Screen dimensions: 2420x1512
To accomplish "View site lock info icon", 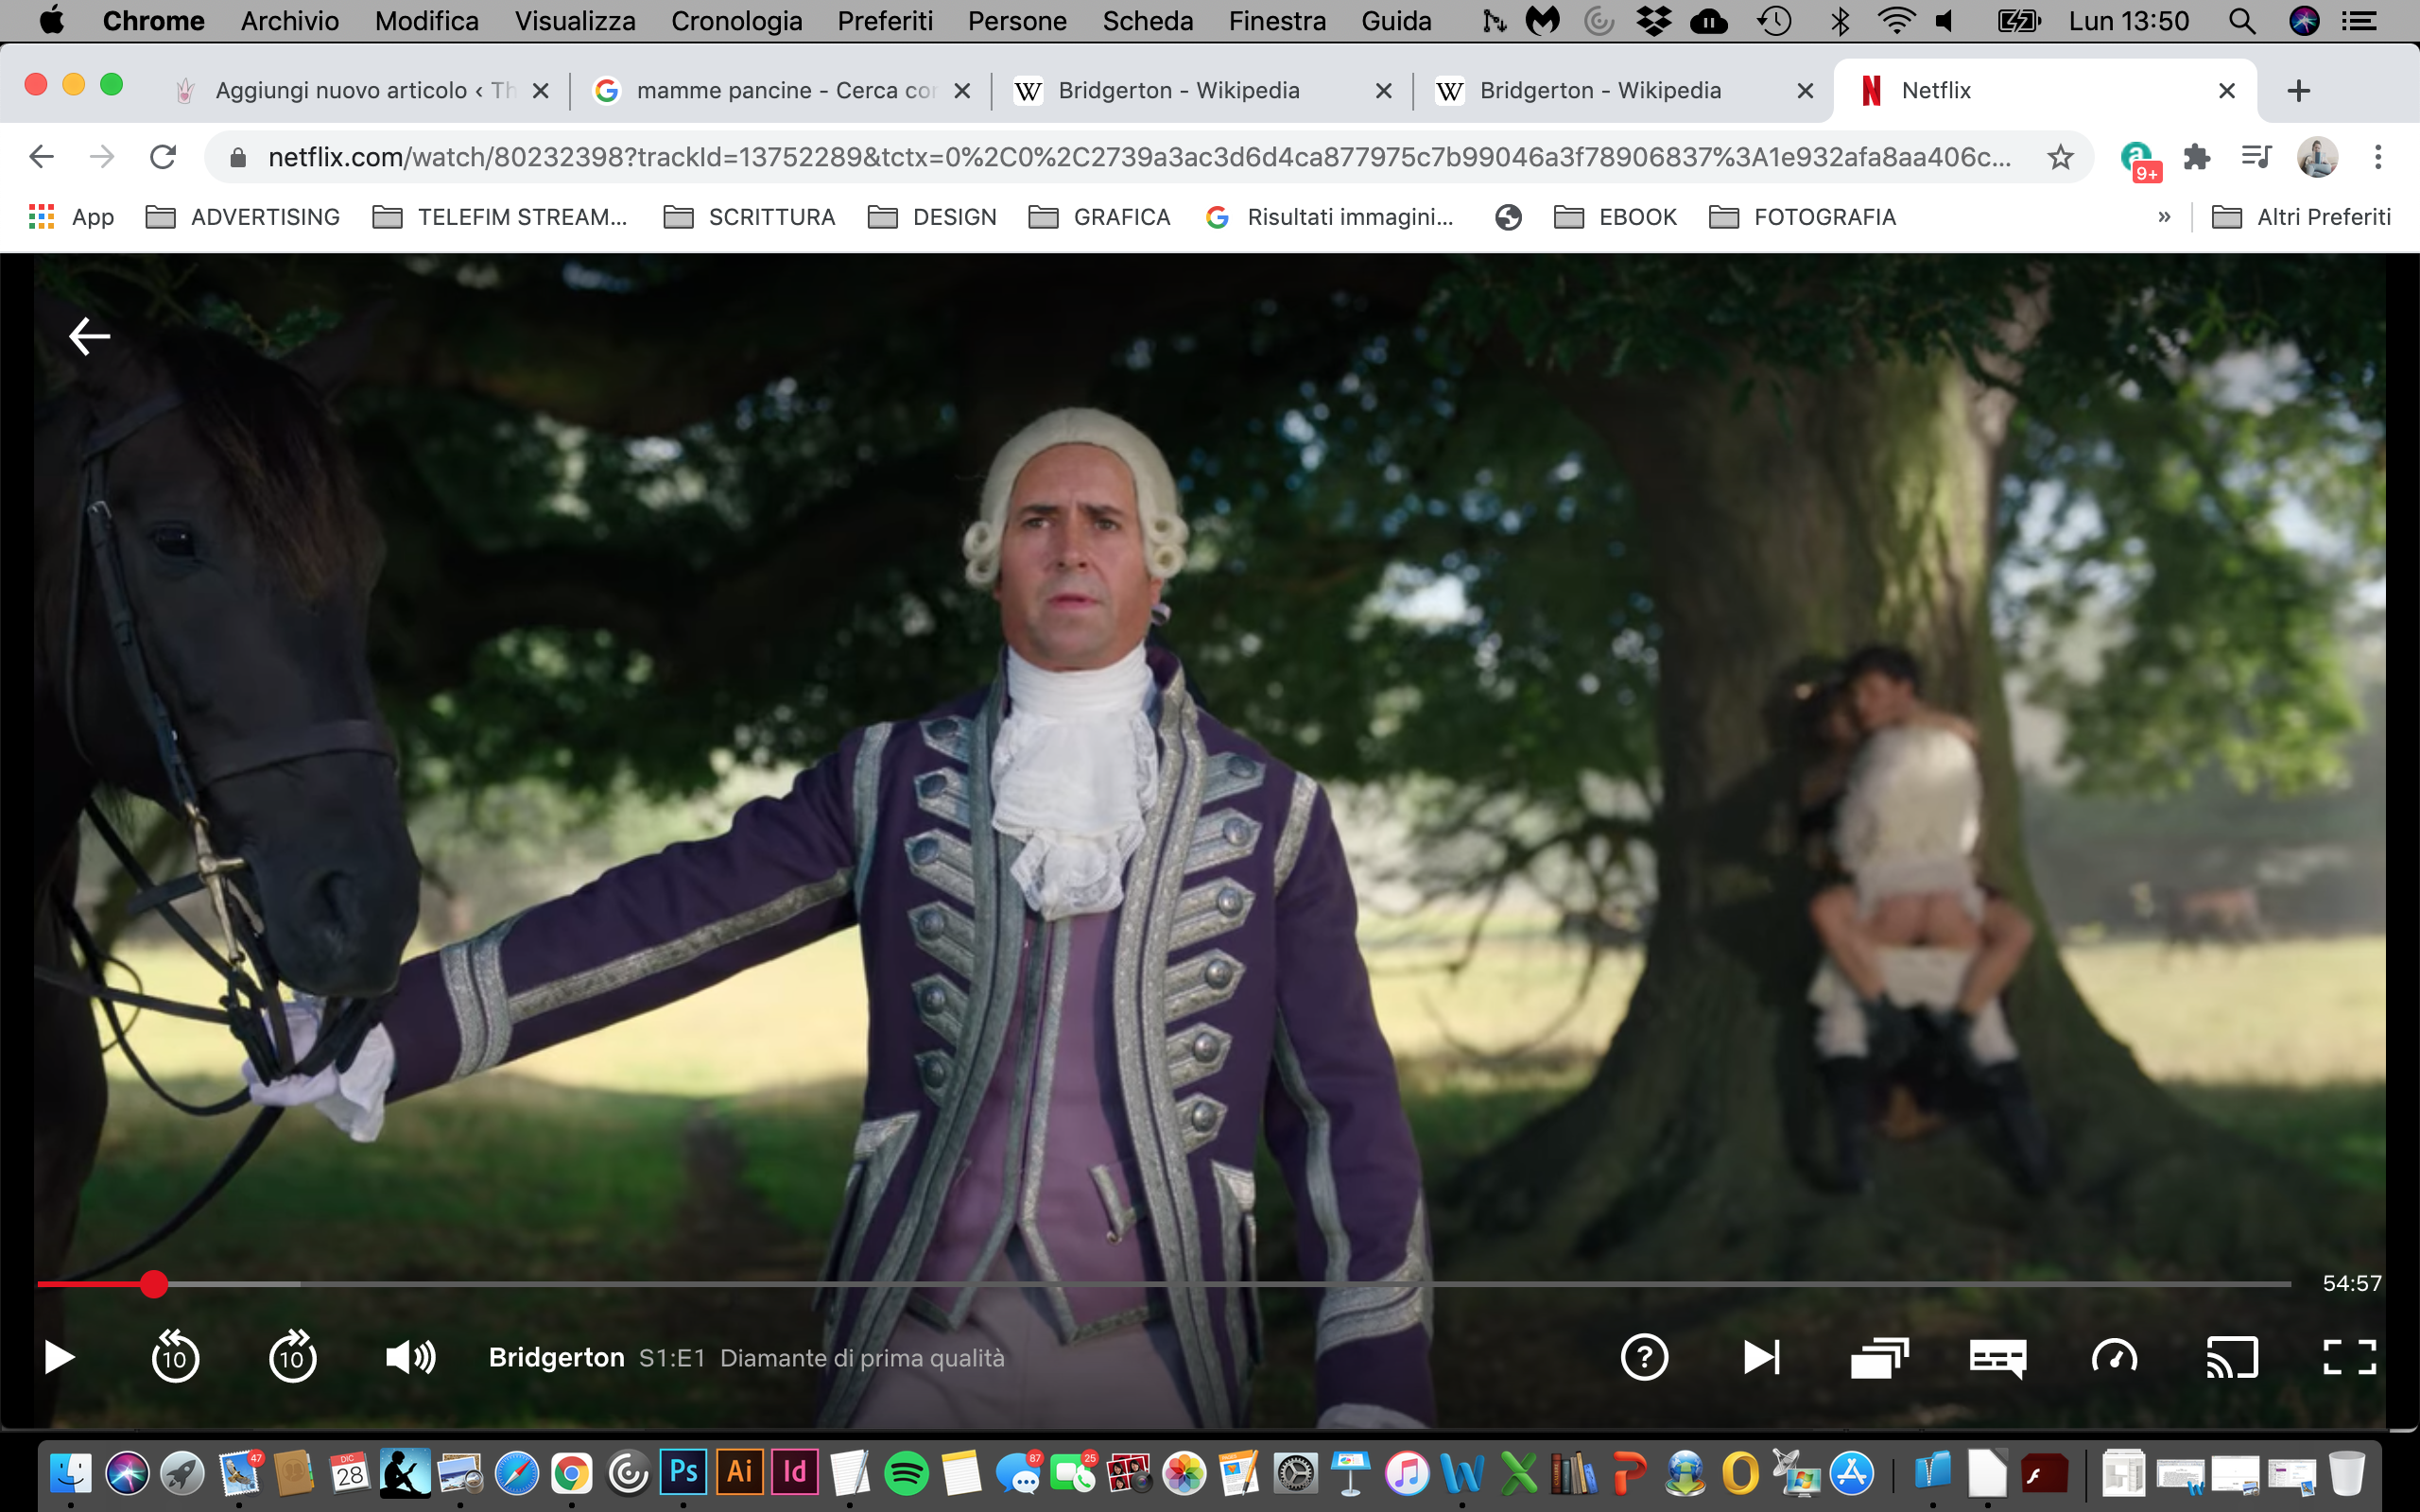I will tap(238, 158).
